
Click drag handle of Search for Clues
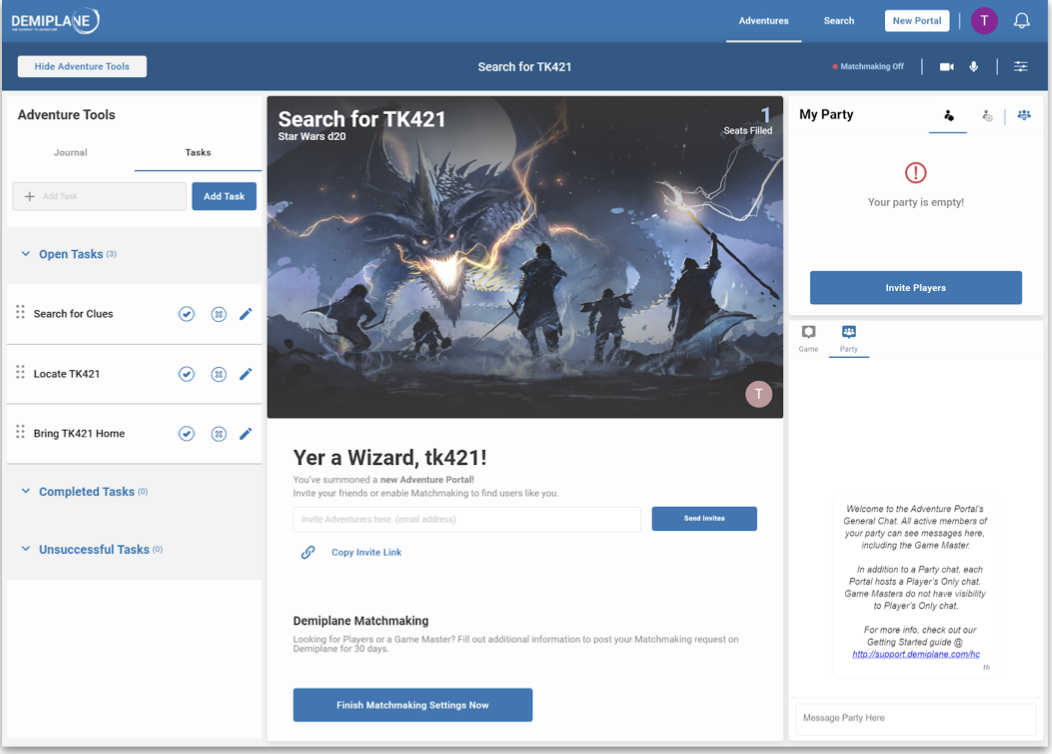pos(20,312)
